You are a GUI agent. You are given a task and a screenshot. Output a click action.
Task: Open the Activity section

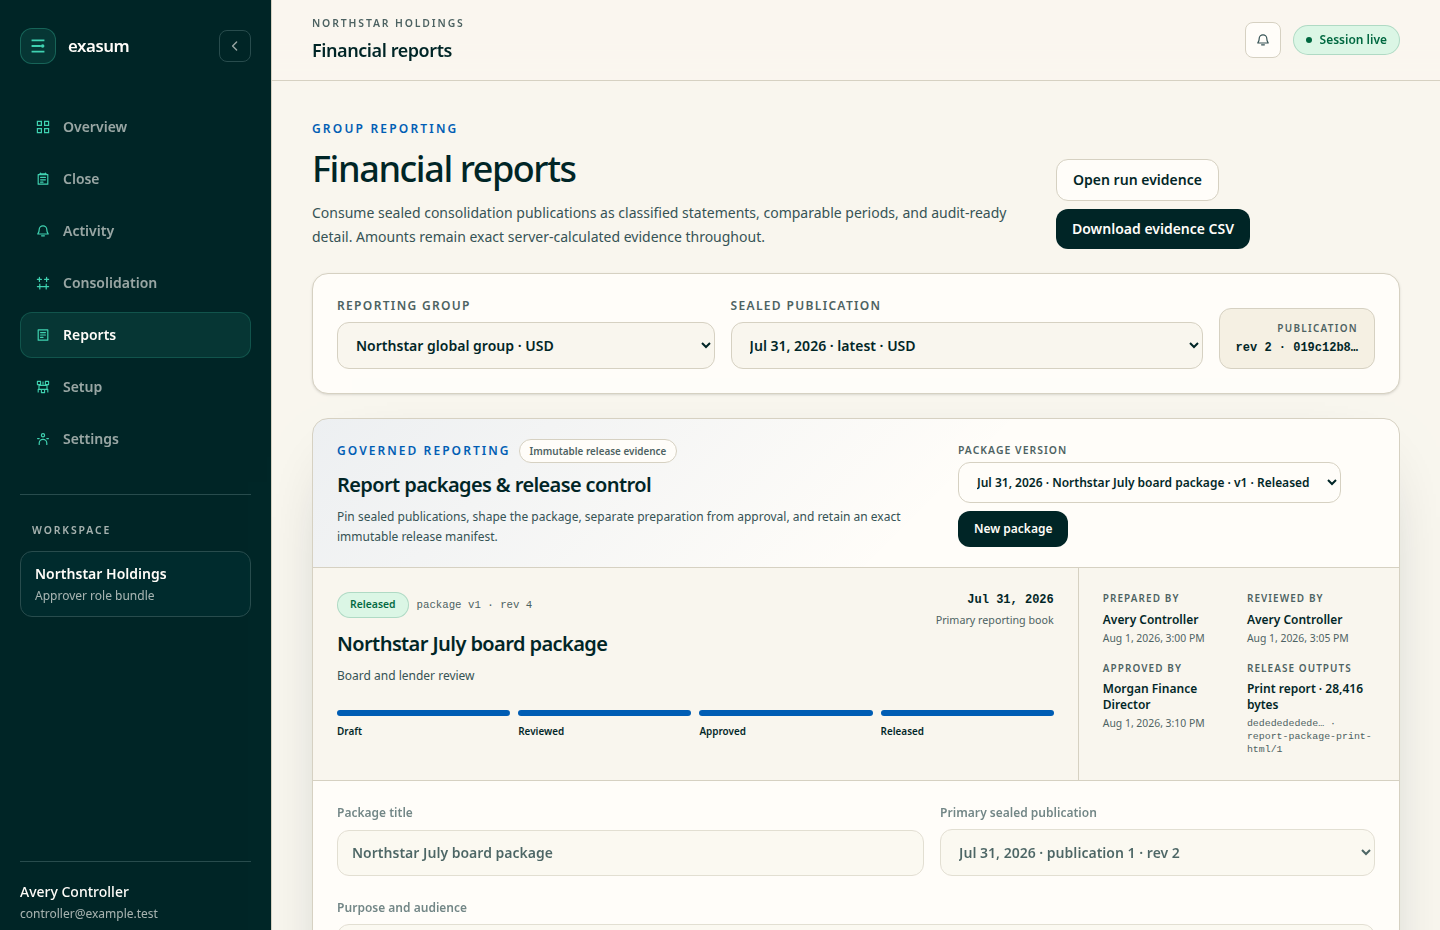click(x=135, y=231)
